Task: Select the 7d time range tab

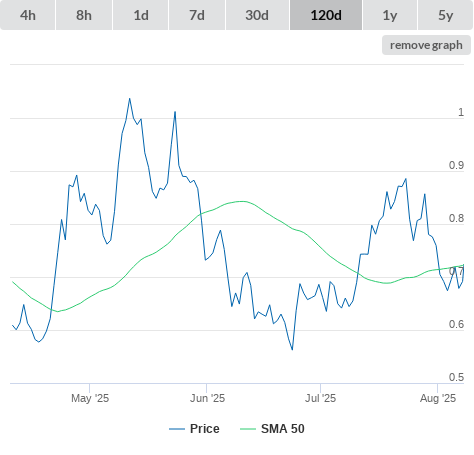Action: (x=197, y=15)
